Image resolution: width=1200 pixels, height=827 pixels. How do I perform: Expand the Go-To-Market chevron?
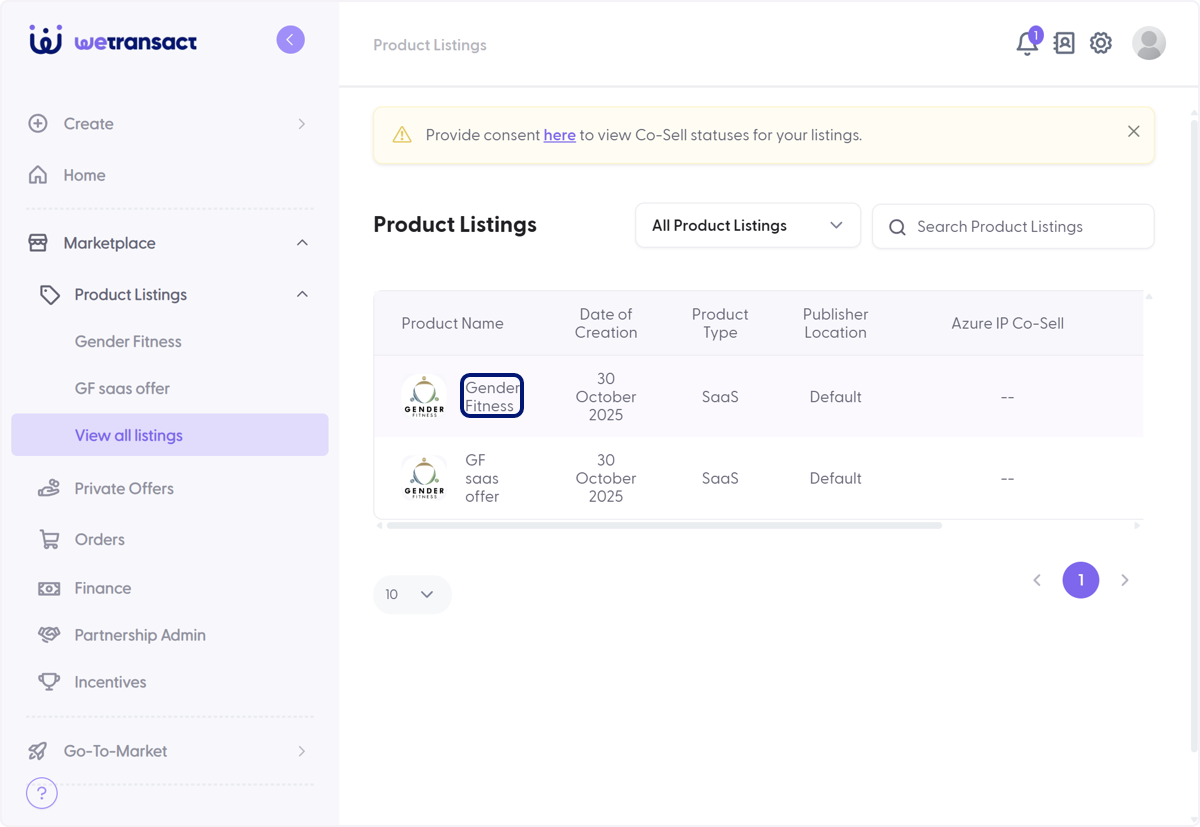(x=302, y=751)
